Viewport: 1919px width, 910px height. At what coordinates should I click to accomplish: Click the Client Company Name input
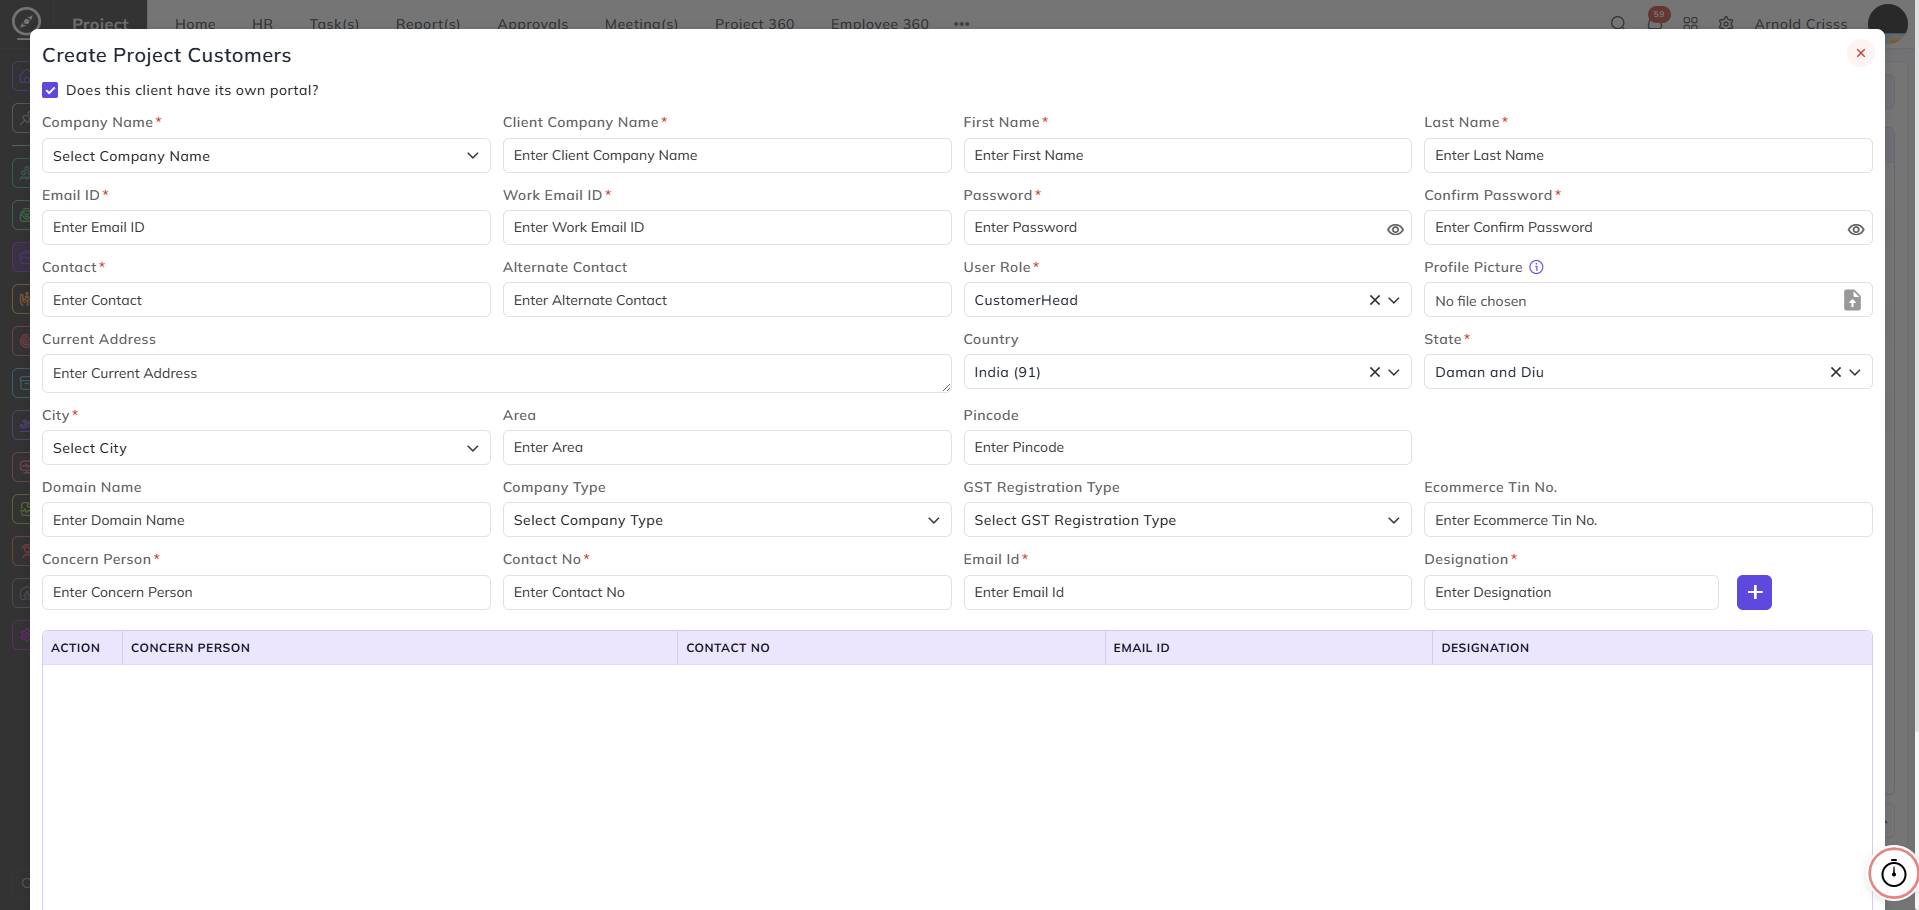tap(727, 155)
